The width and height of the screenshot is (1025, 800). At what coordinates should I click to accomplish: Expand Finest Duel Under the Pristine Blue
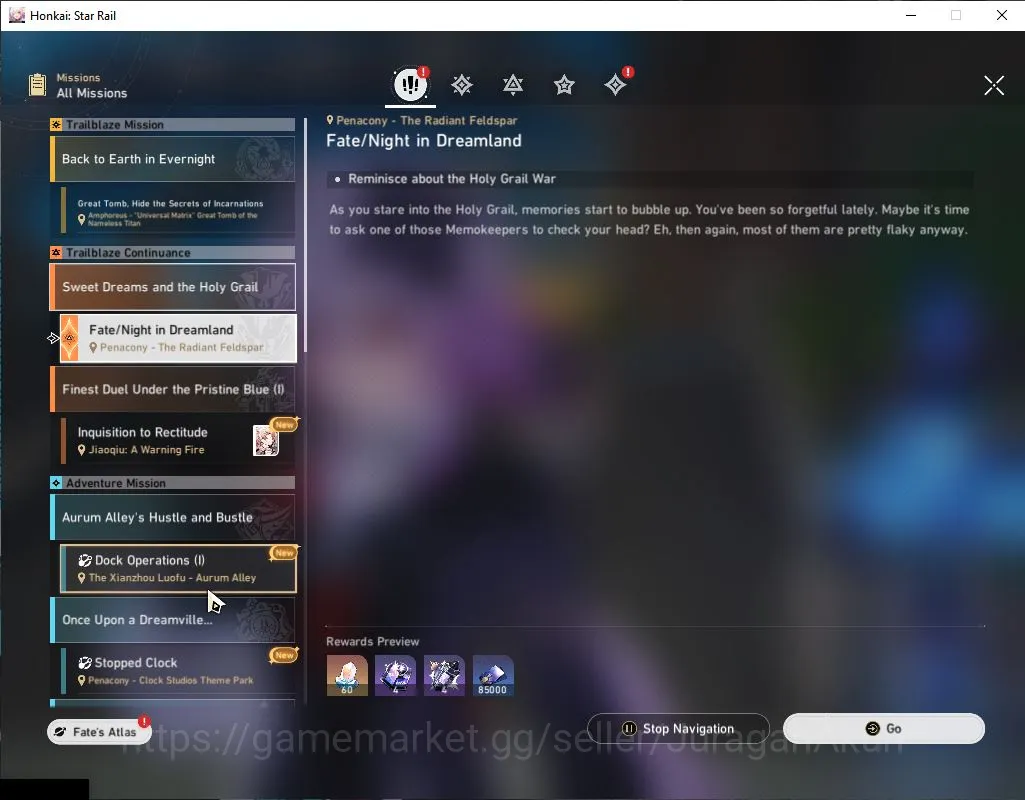[x=173, y=389]
